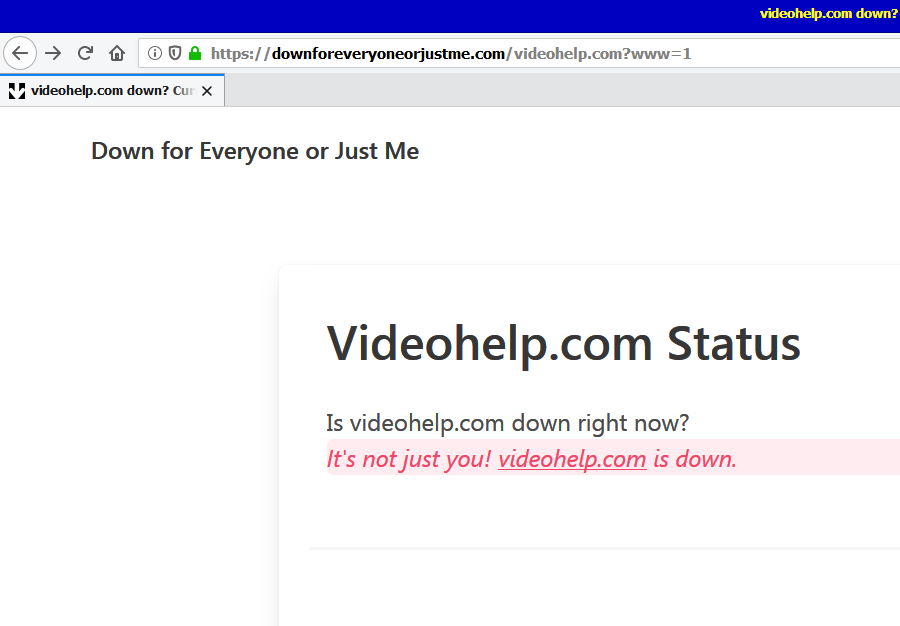Follow the videohelp.com link in the status message
This screenshot has height=626, width=900.
[x=572, y=459]
